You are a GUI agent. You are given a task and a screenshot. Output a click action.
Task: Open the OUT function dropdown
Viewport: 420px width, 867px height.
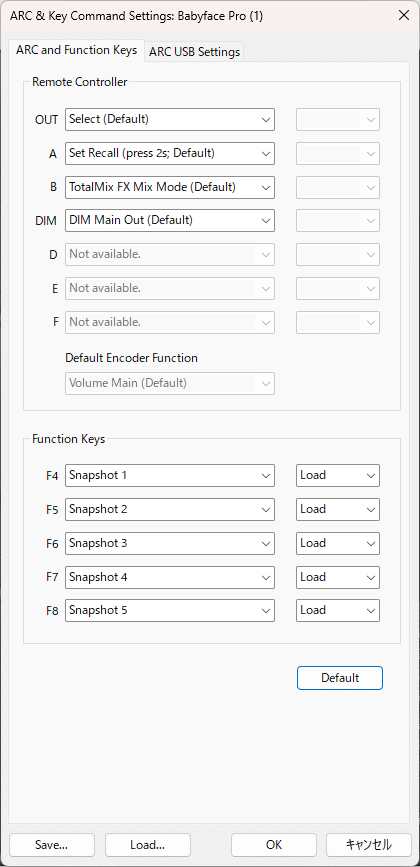click(170, 119)
